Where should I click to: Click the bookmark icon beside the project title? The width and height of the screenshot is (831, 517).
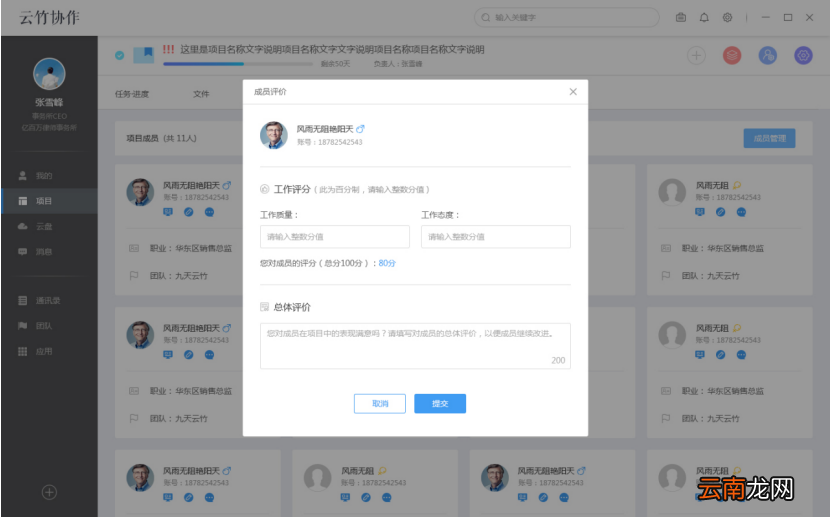[x=144, y=55]
